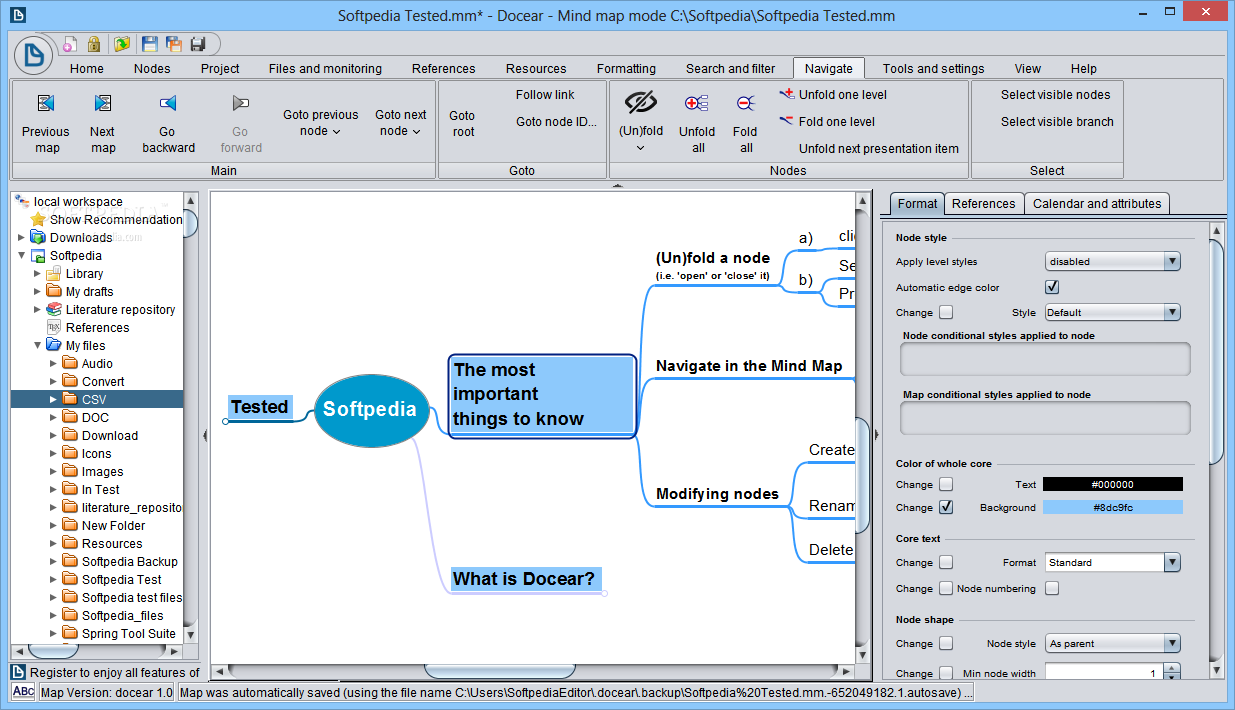
Task: Click the Go backward icon
Action: (168, 103)
